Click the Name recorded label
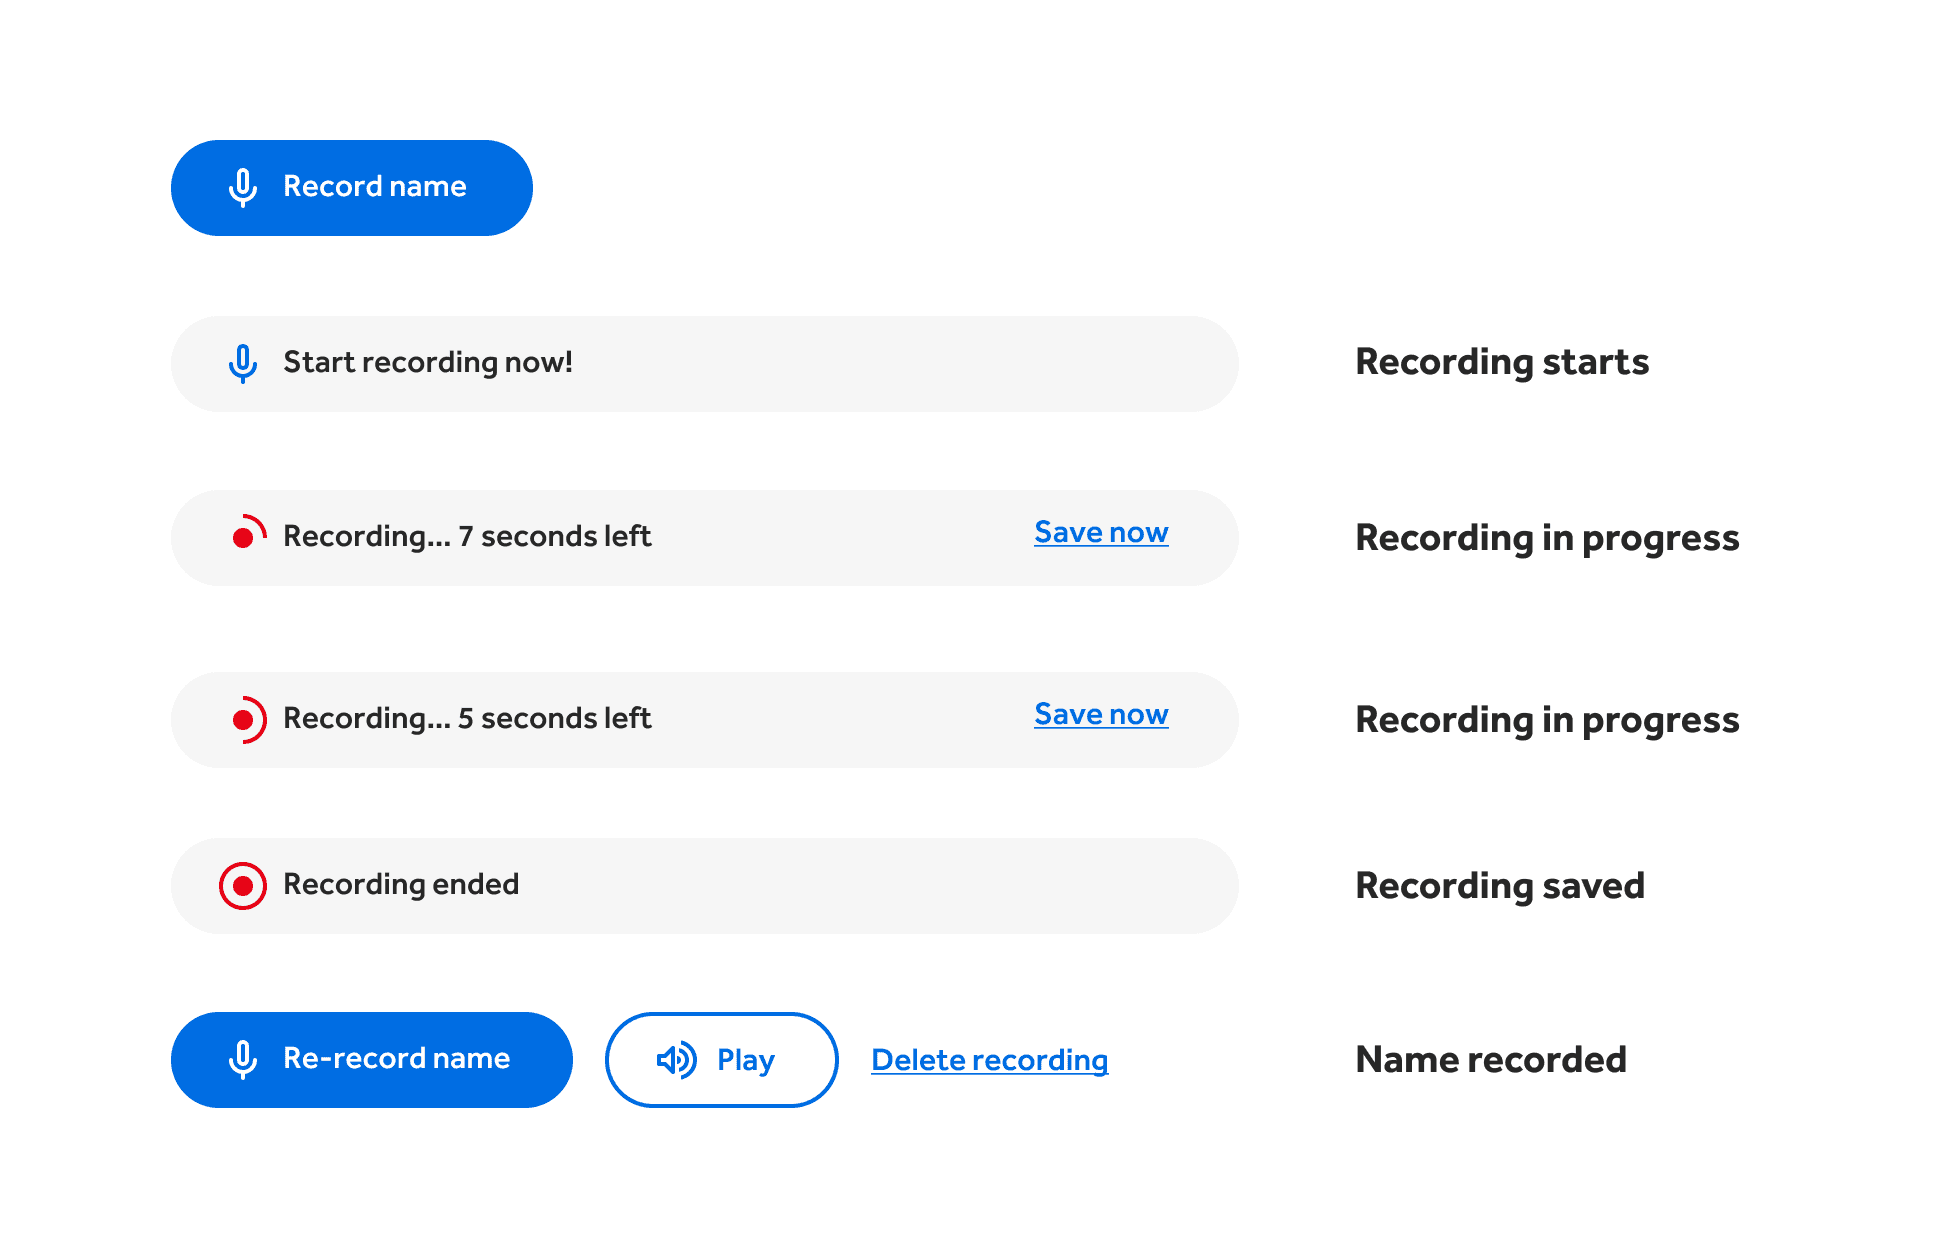Screen dimensions: 1940x1256 tap(1491, 1060)
